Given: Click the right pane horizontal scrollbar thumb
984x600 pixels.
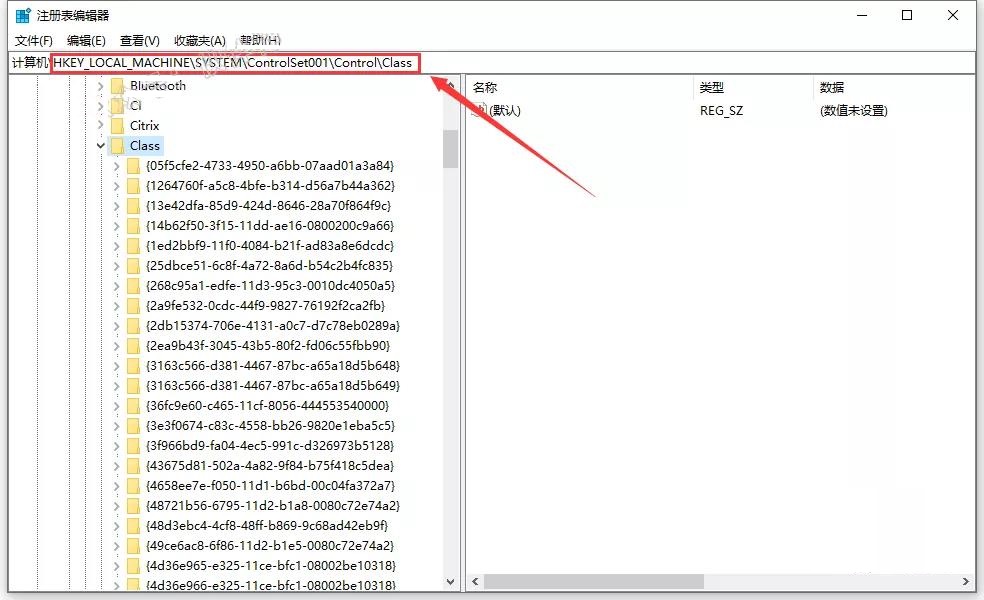Looking at the screenshot, I should click(x=594, y=582).
